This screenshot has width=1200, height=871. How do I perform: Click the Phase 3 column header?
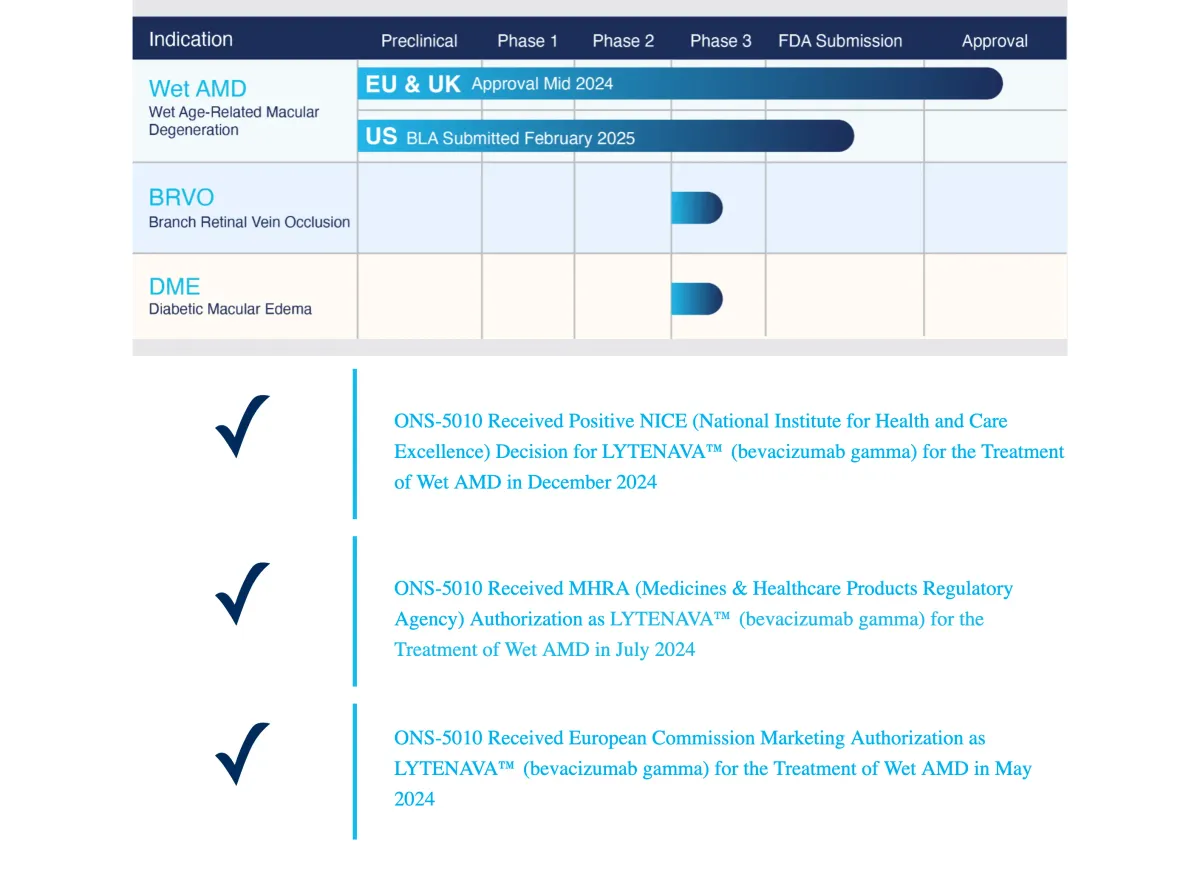click(x=720, y=41)
